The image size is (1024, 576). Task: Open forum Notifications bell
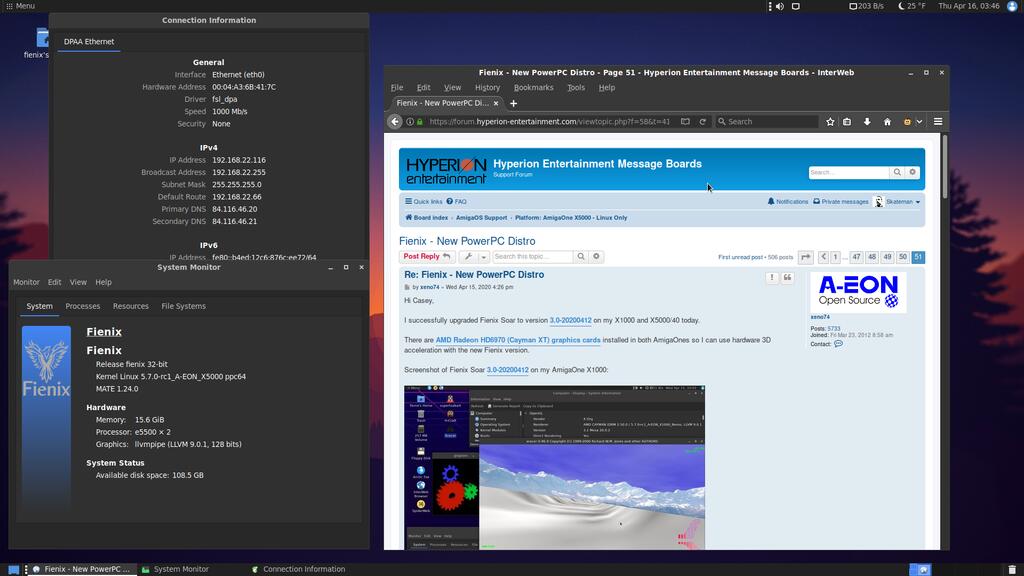(x=788, y=202)
